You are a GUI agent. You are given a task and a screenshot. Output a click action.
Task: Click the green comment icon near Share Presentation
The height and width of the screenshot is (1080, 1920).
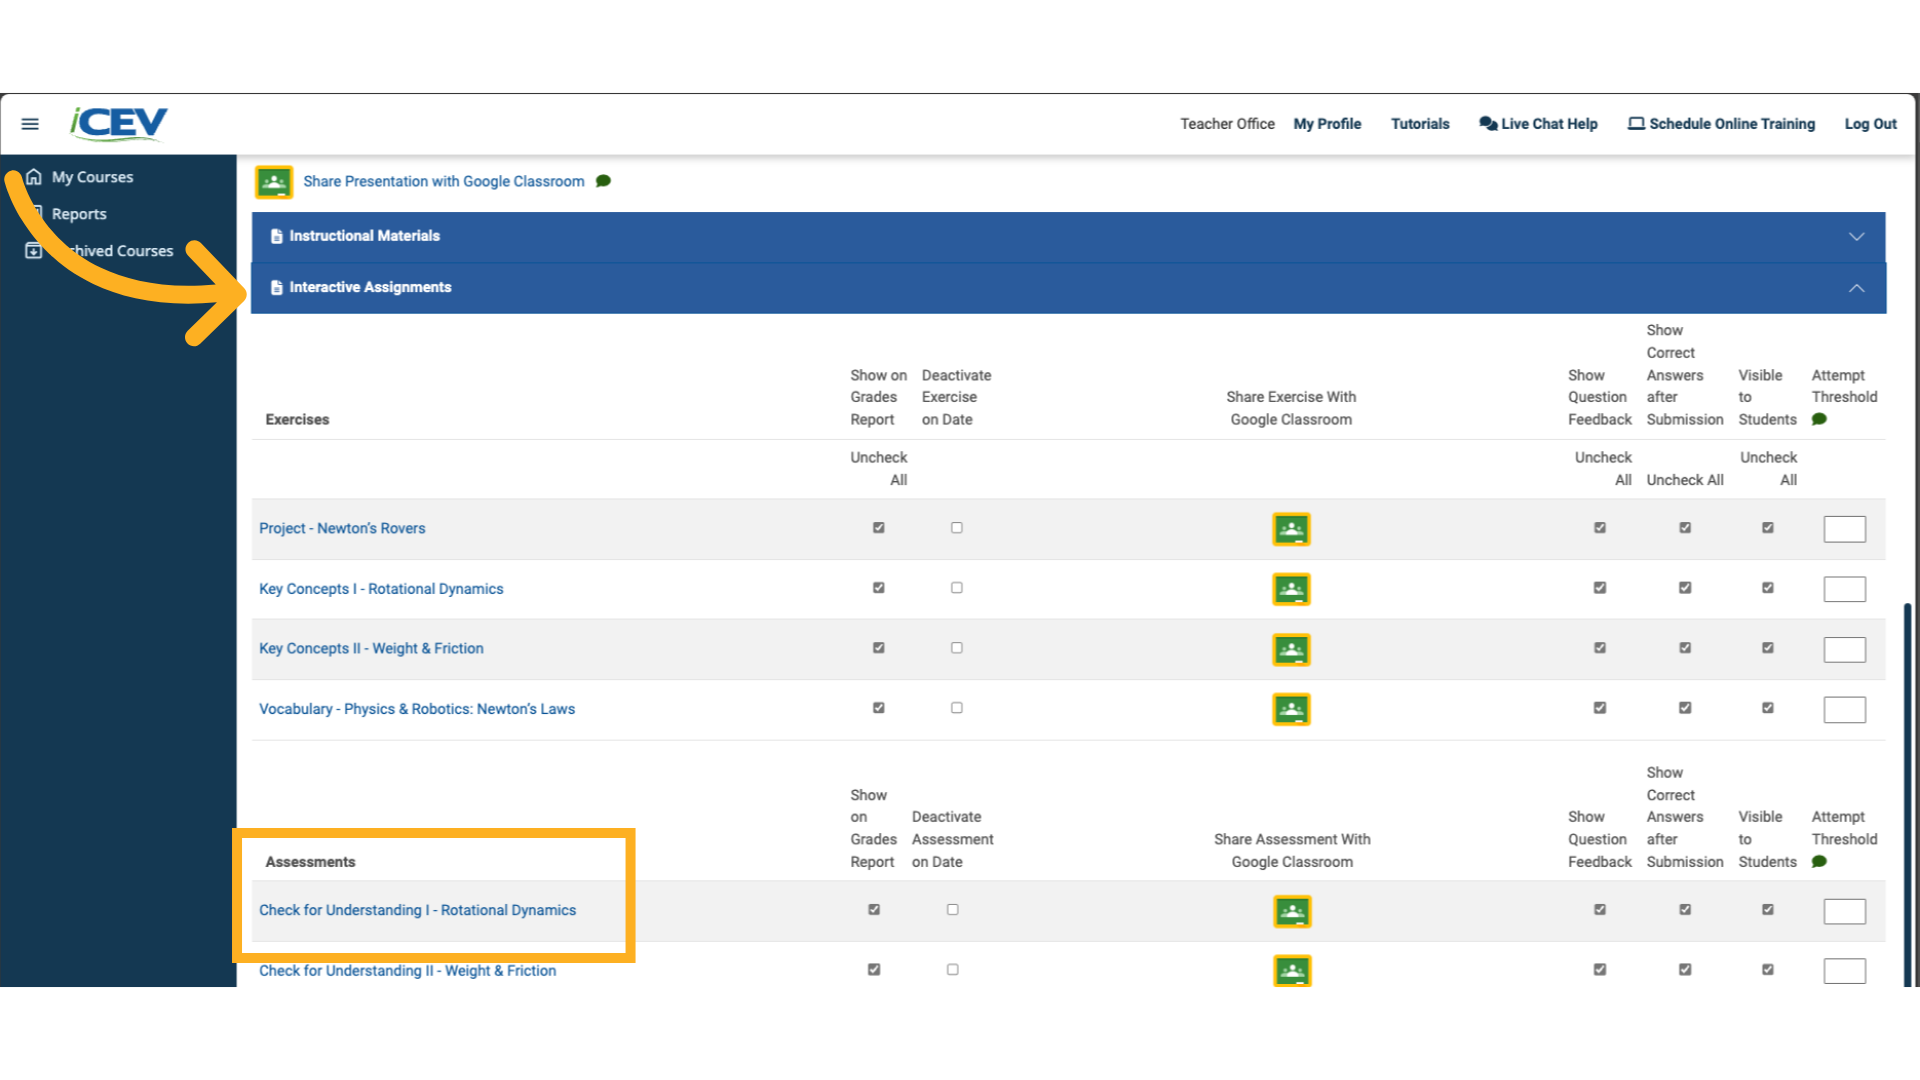[x=603, y=181]
